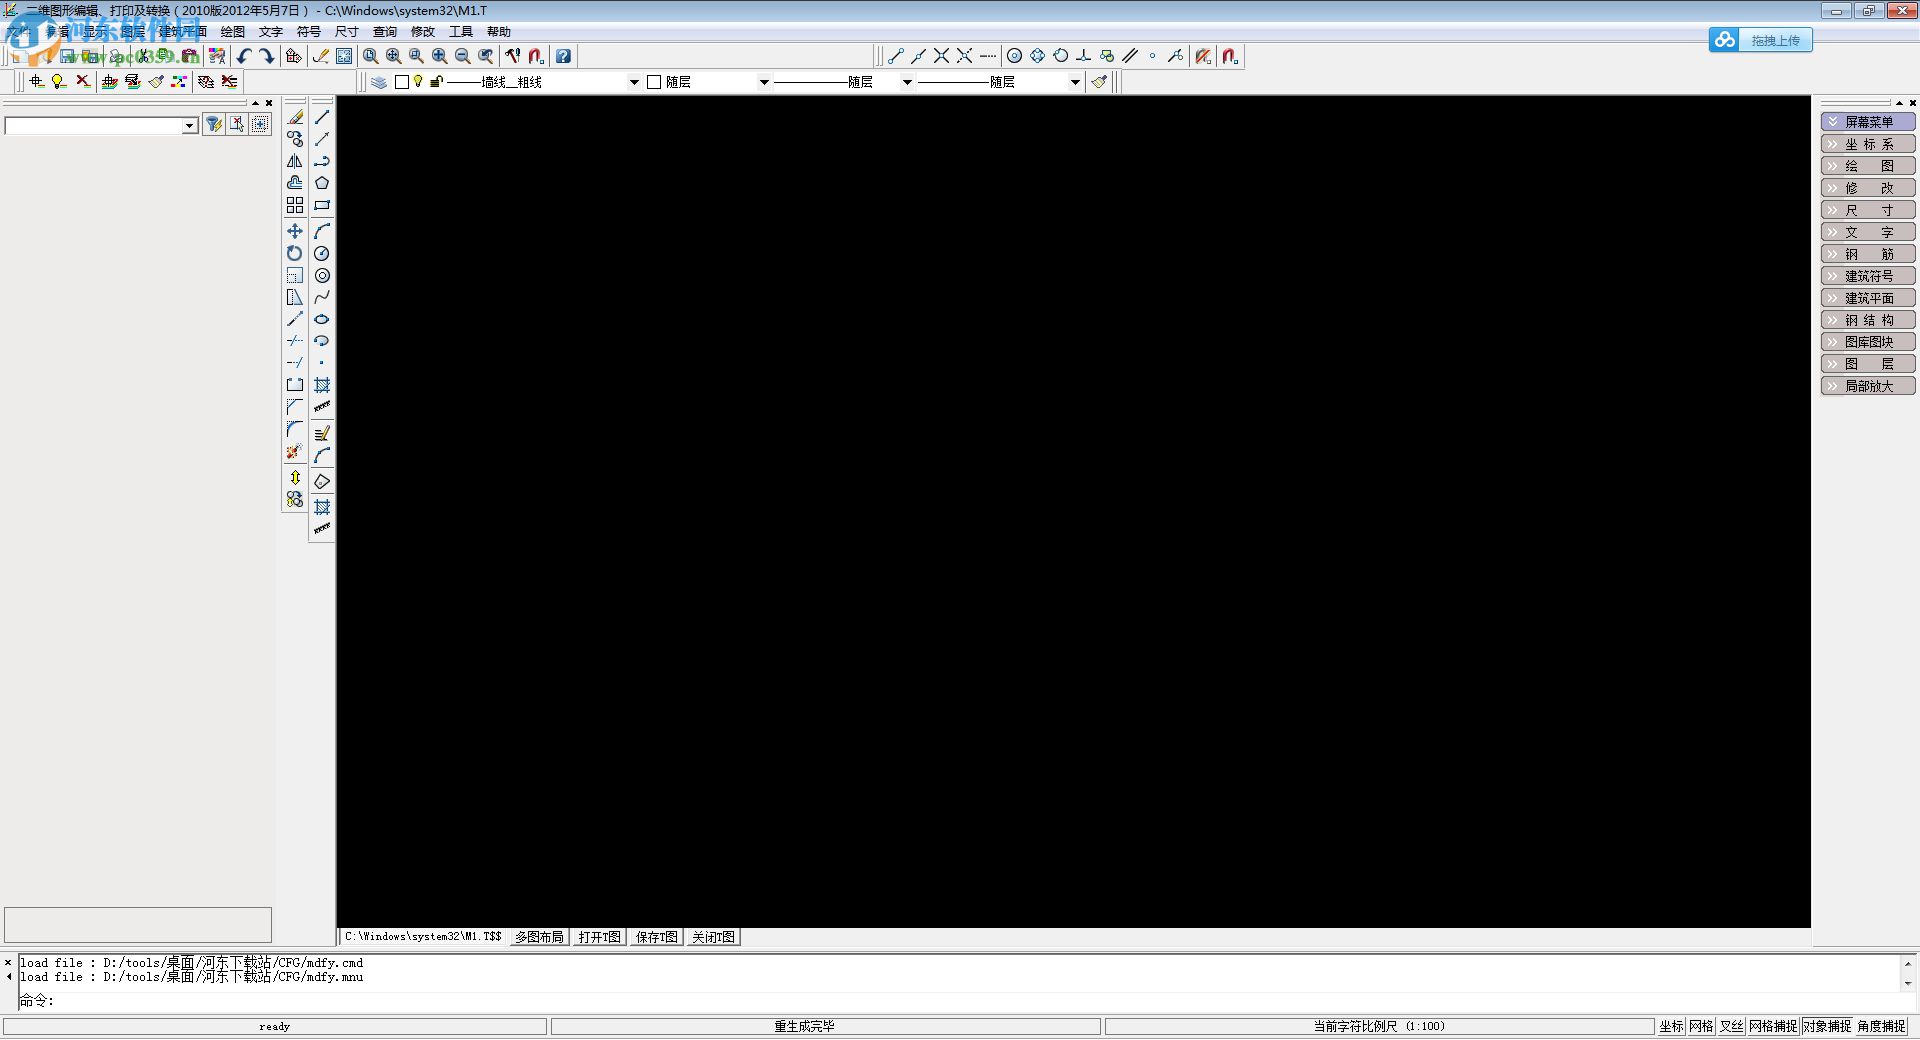
Task: Click the 拖拽上传 upload button
Action: click(1761, 40)
